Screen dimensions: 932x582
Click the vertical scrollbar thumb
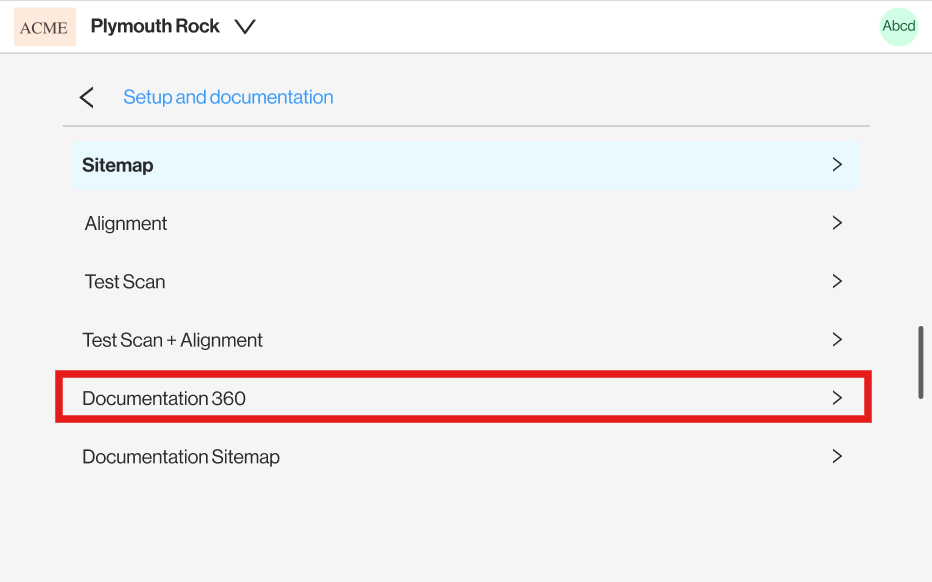[x=921, y=362]
